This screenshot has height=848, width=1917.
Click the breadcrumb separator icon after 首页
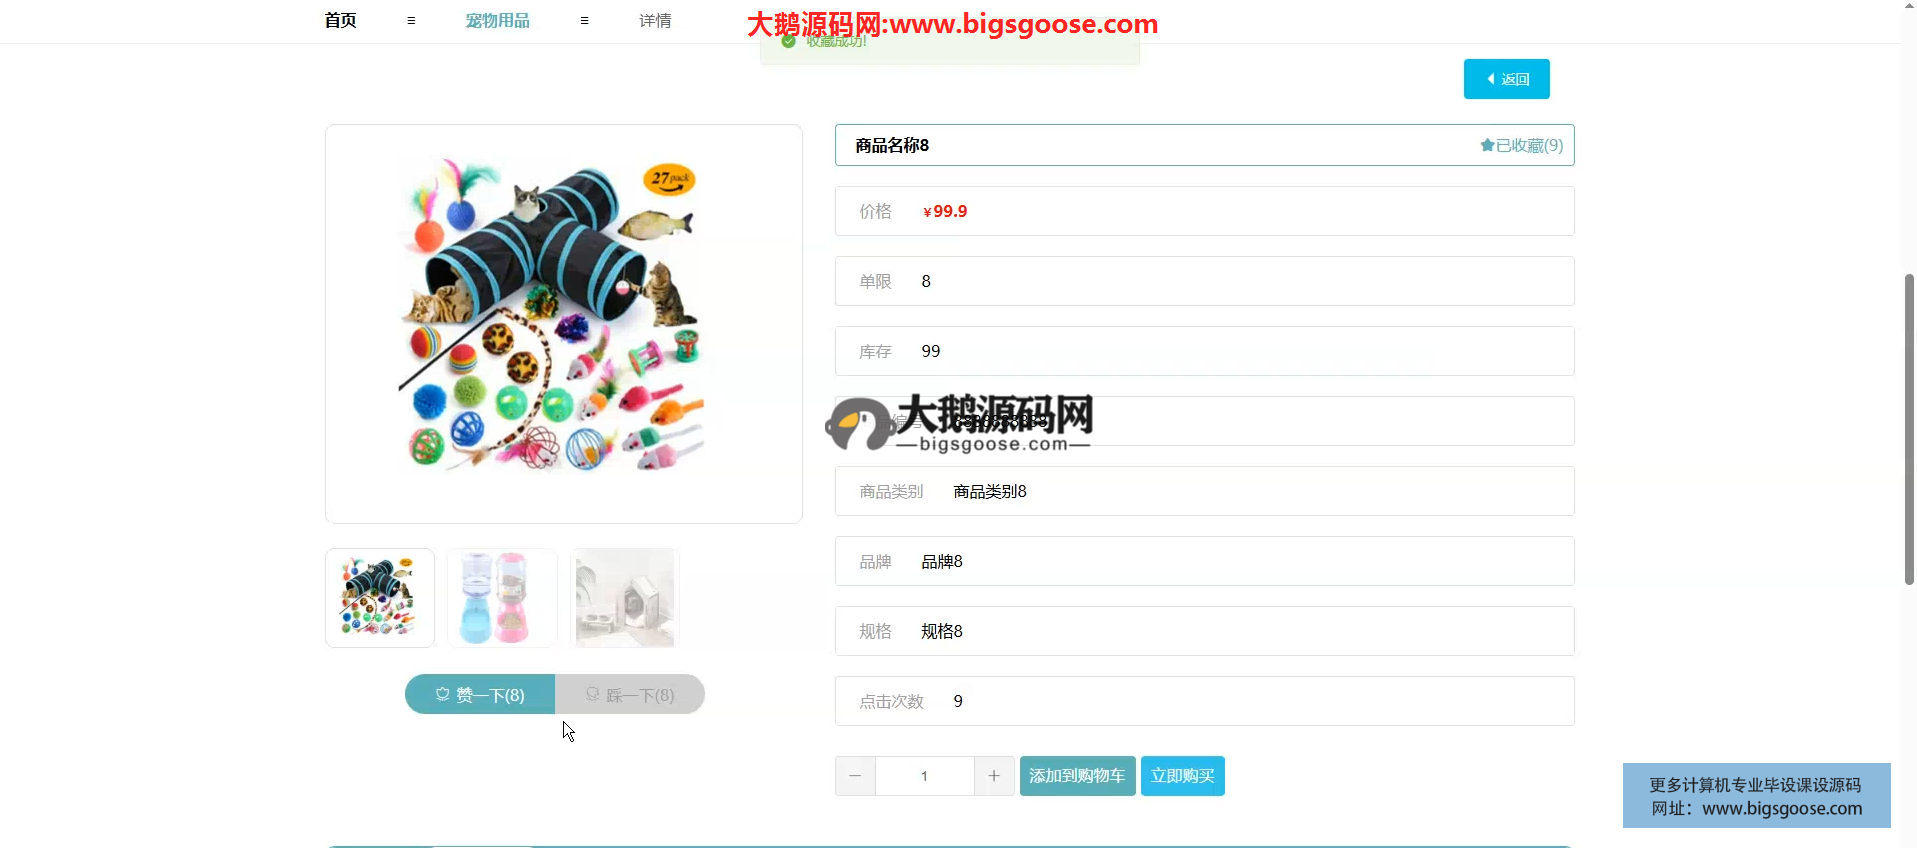(411, 20)
